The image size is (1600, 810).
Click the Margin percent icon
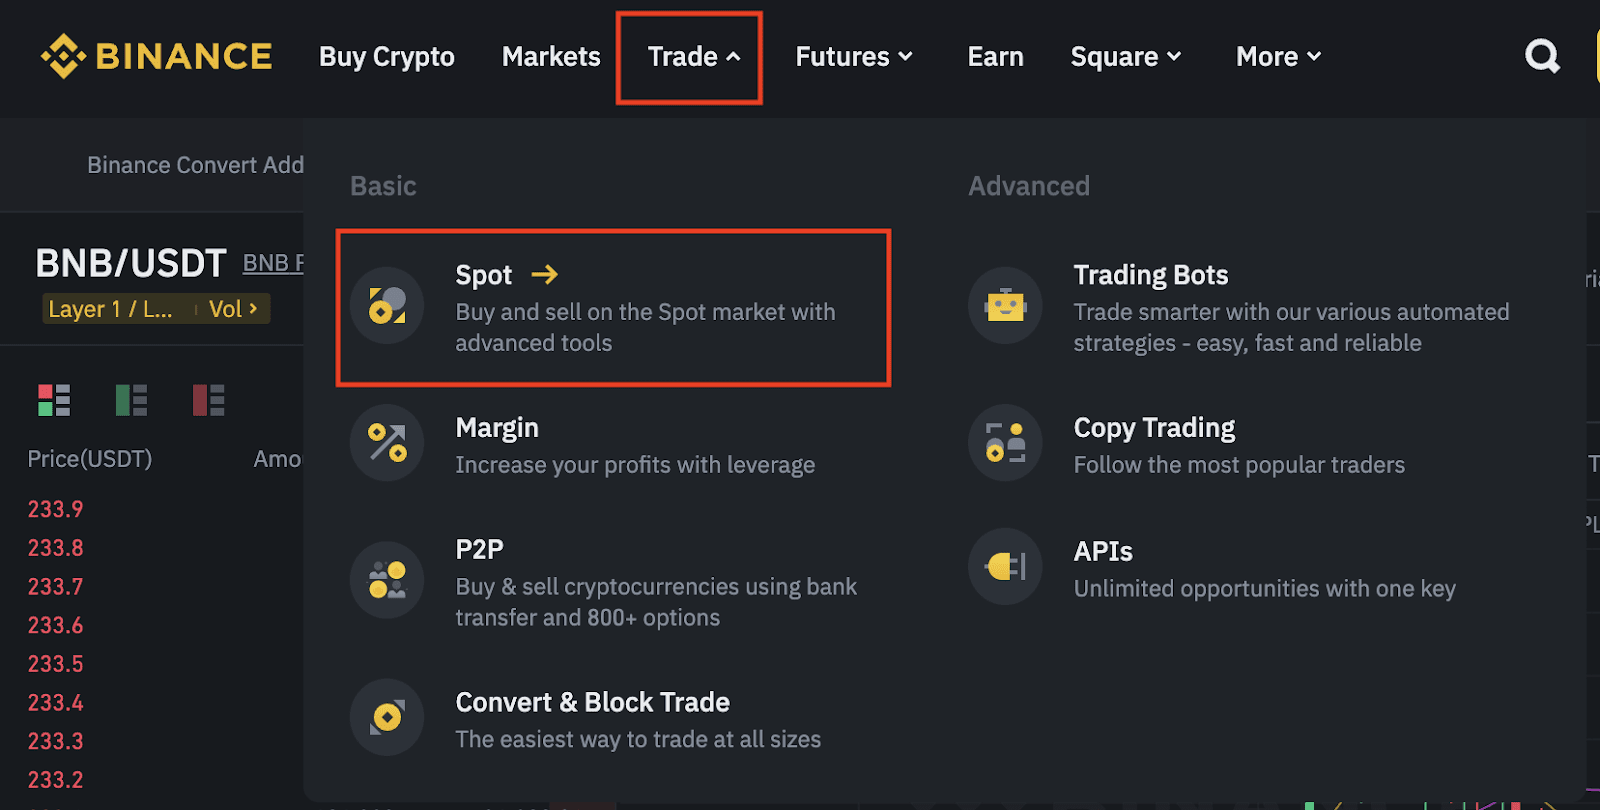tap(387, 442)
